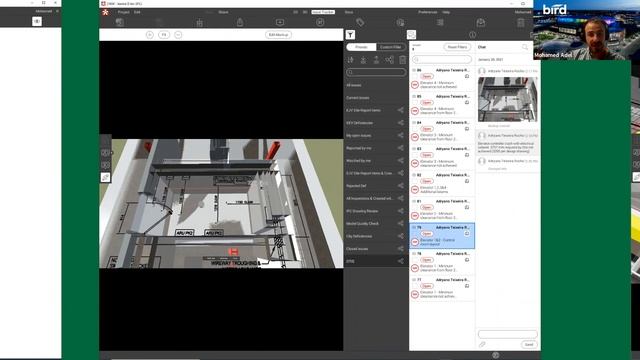Switch to the Presets tab
Viewport: 640px width, 360px height.
click(x=361, y=47)
